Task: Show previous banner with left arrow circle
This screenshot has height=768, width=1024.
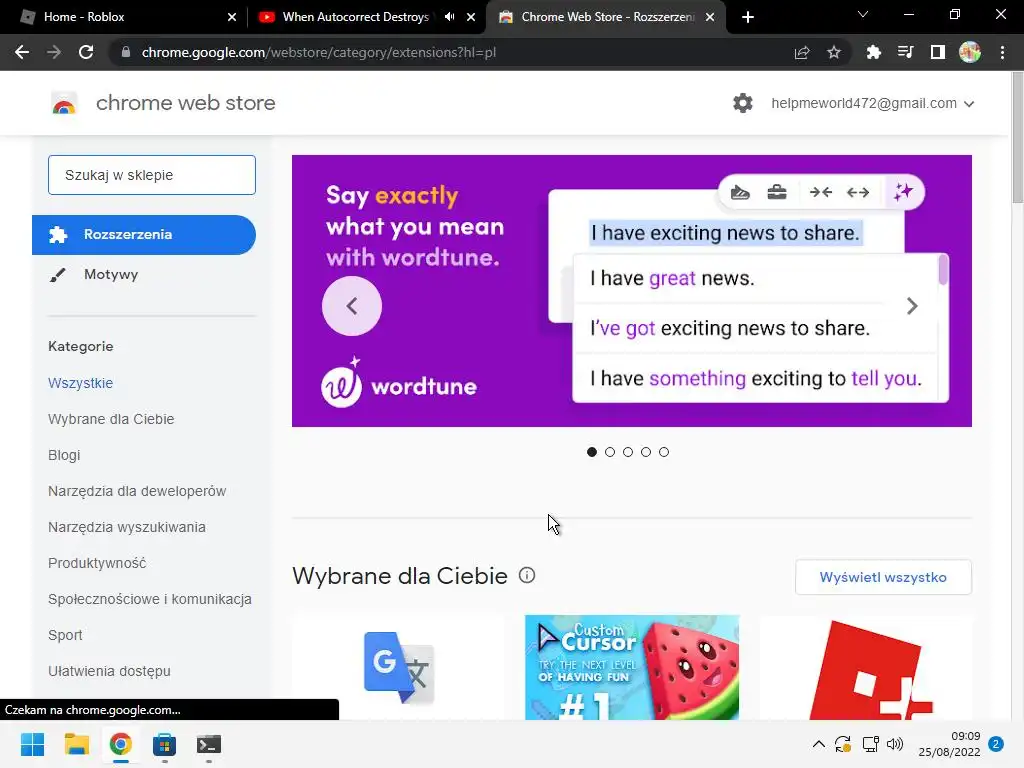Action: pyautogui.click(x=351, y=306)
